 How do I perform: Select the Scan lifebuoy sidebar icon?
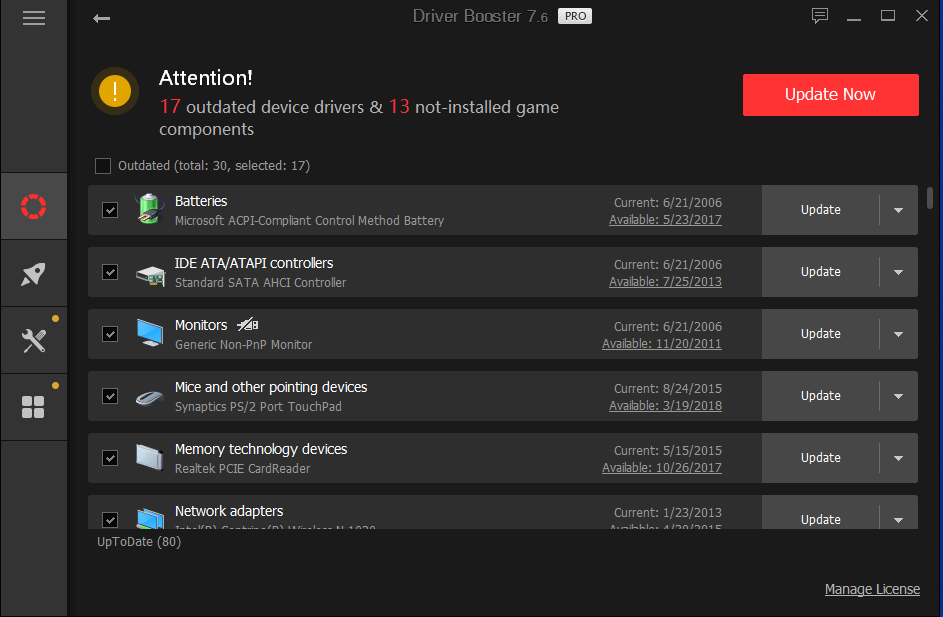[x=34, y=206]
